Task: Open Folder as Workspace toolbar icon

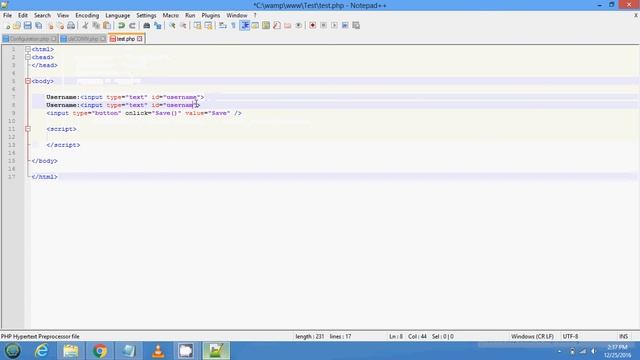Action: coord(288,26)
